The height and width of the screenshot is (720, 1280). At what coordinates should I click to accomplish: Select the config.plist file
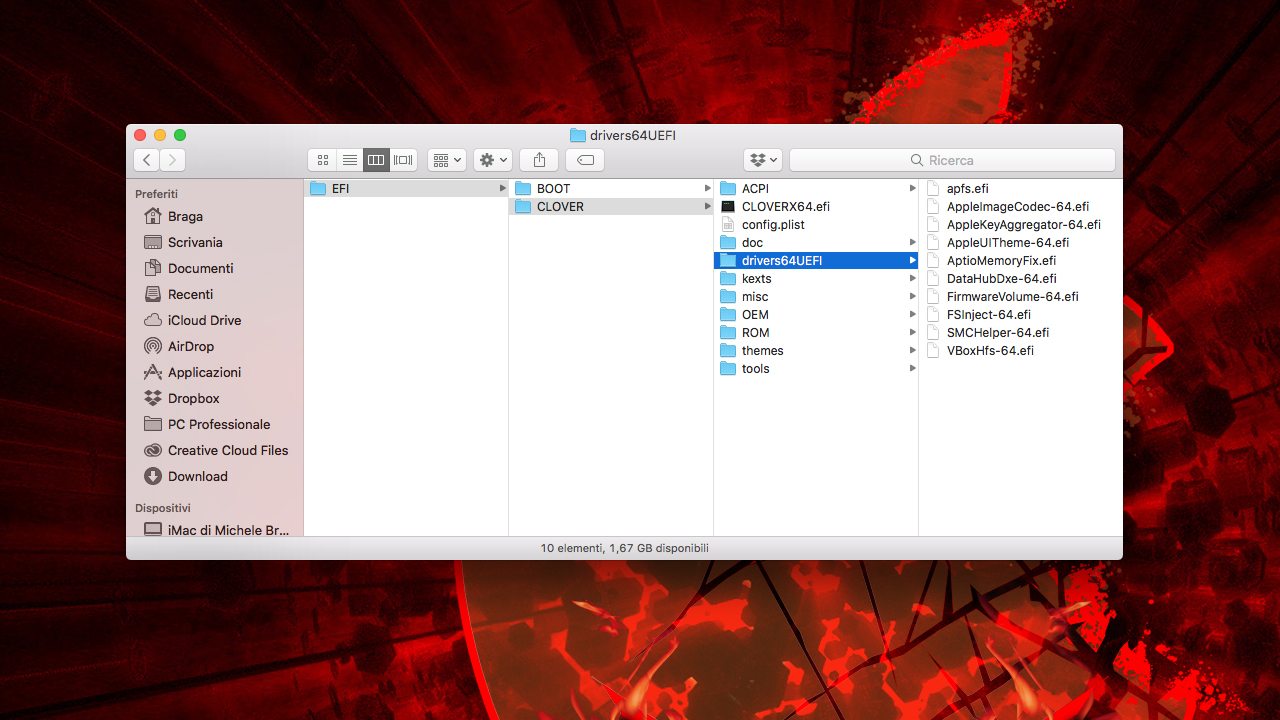pos(772,225)
